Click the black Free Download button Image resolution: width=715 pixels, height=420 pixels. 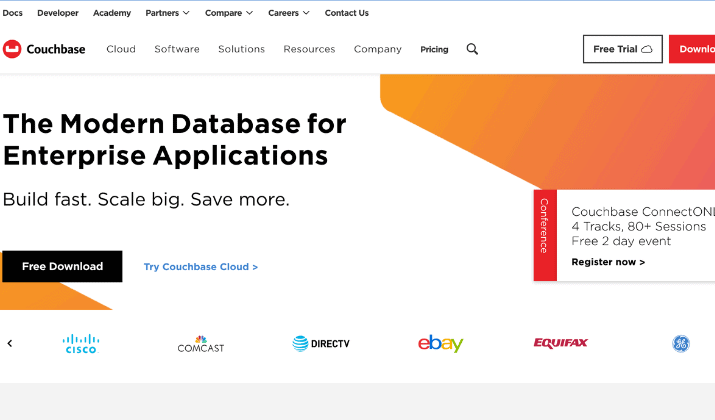click(x=62, y=266)
